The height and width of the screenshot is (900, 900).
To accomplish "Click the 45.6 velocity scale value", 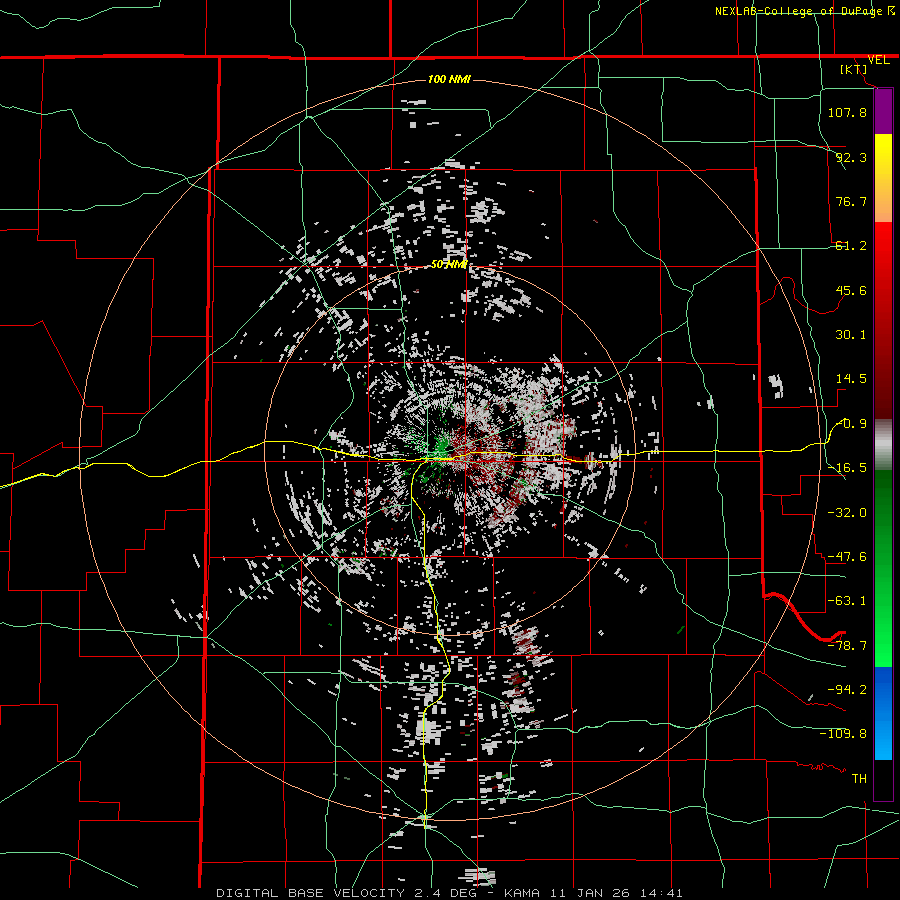I will pos(851,290).
